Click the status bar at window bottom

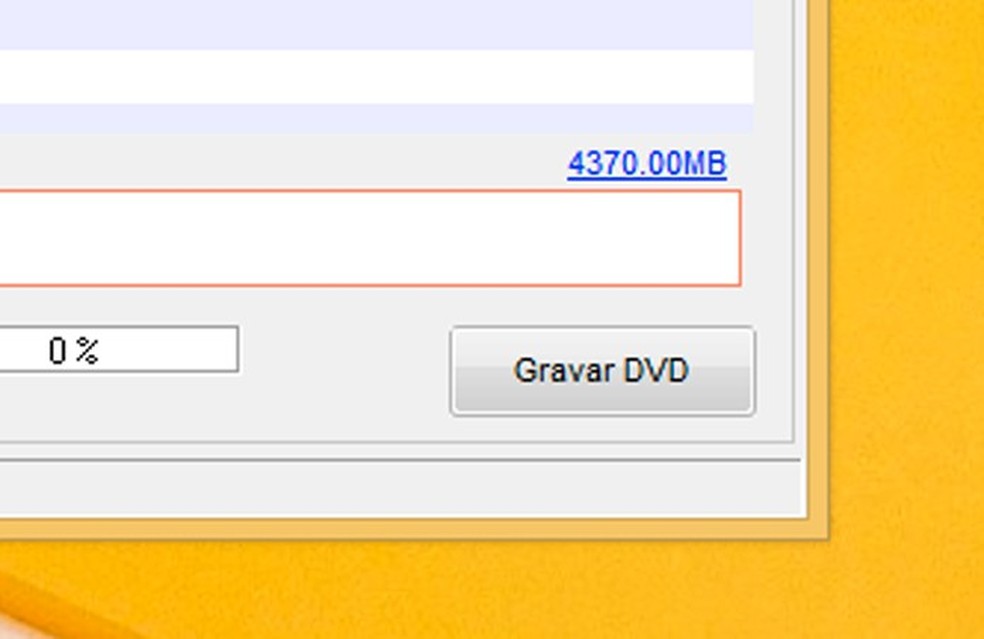402,490
